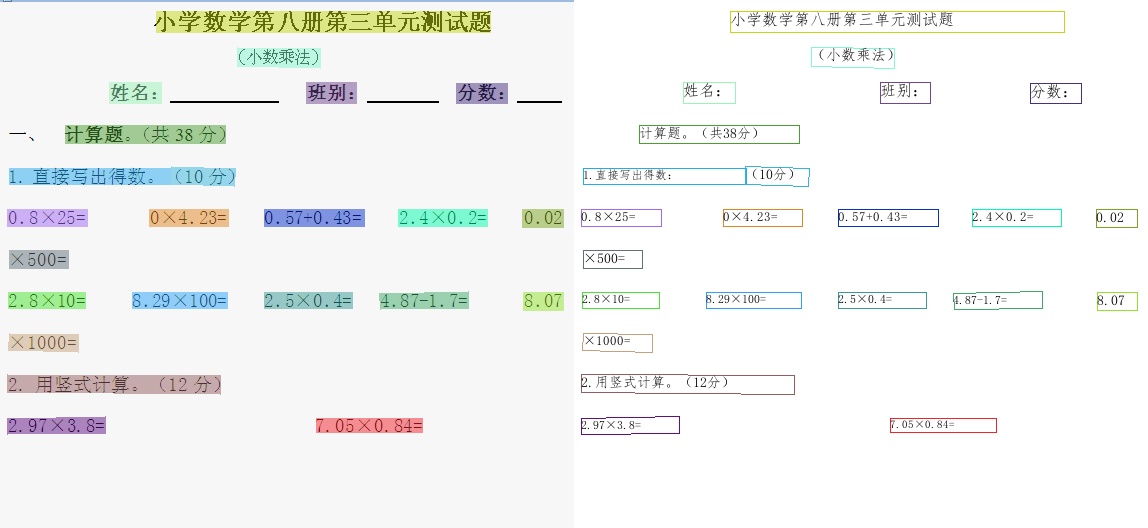Select the blue highlighted 1. 直接写出得数 line
This screenshot has width=1148, height=528.
click(x=122, y=177)
